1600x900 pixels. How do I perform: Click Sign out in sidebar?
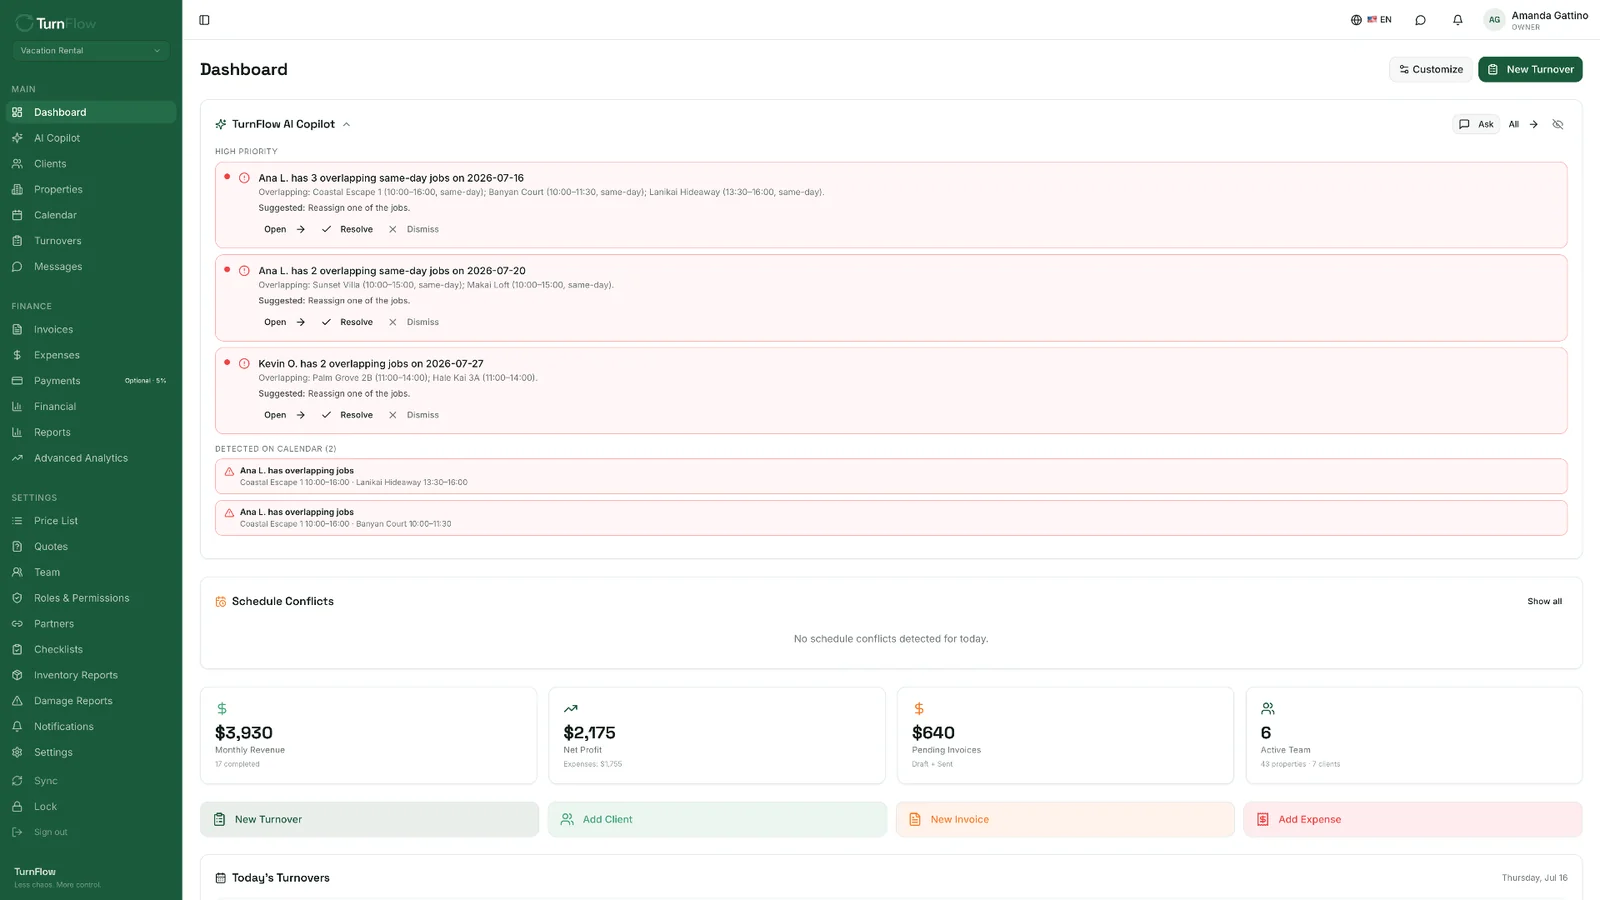tap(90, 832)
